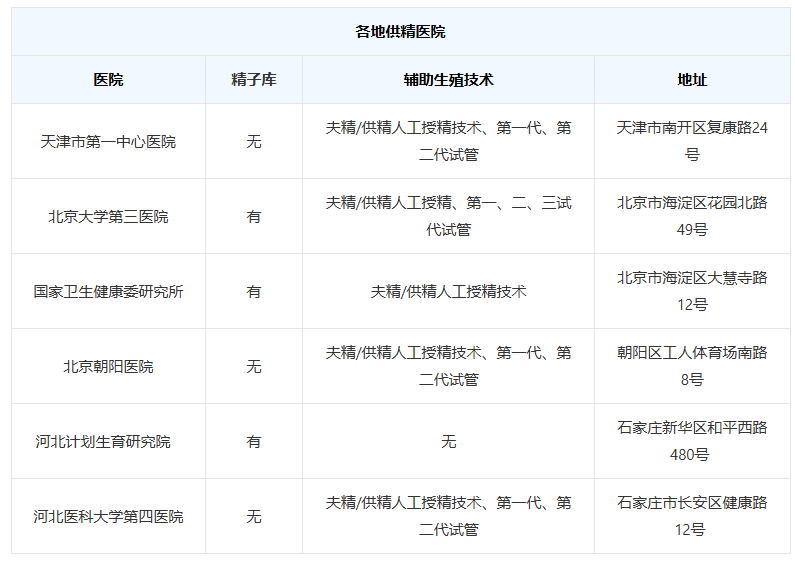Click address 北京市海淀区花园北路49号
Screen dimensions: 795x562
(692, 216)
